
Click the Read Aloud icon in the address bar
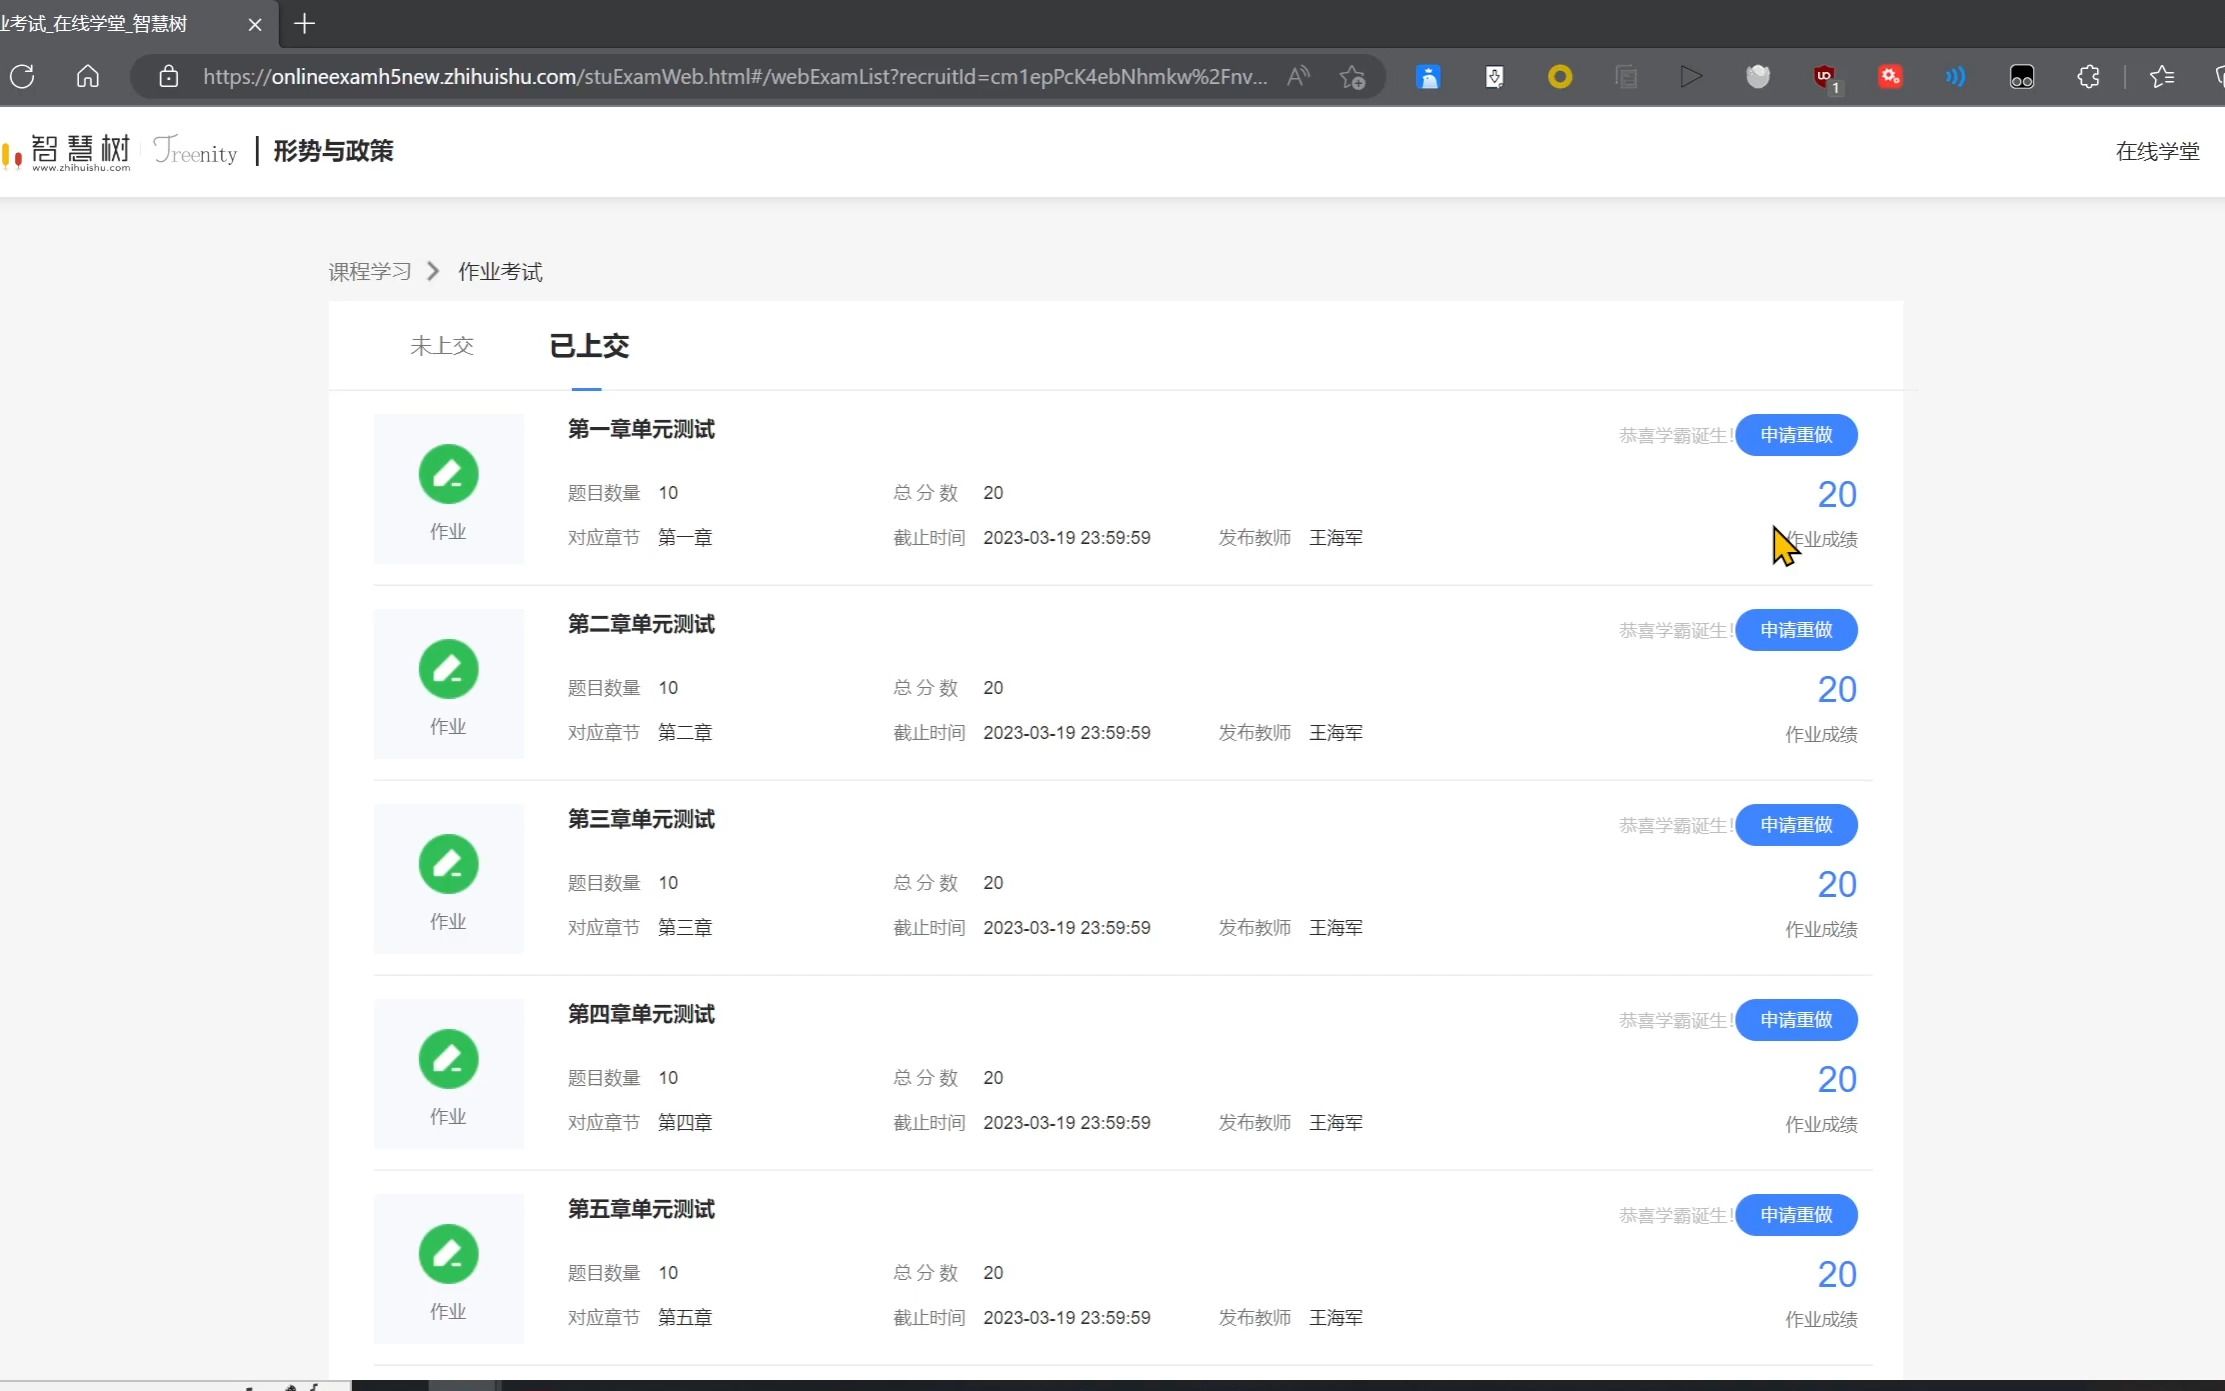(1298, 76)
